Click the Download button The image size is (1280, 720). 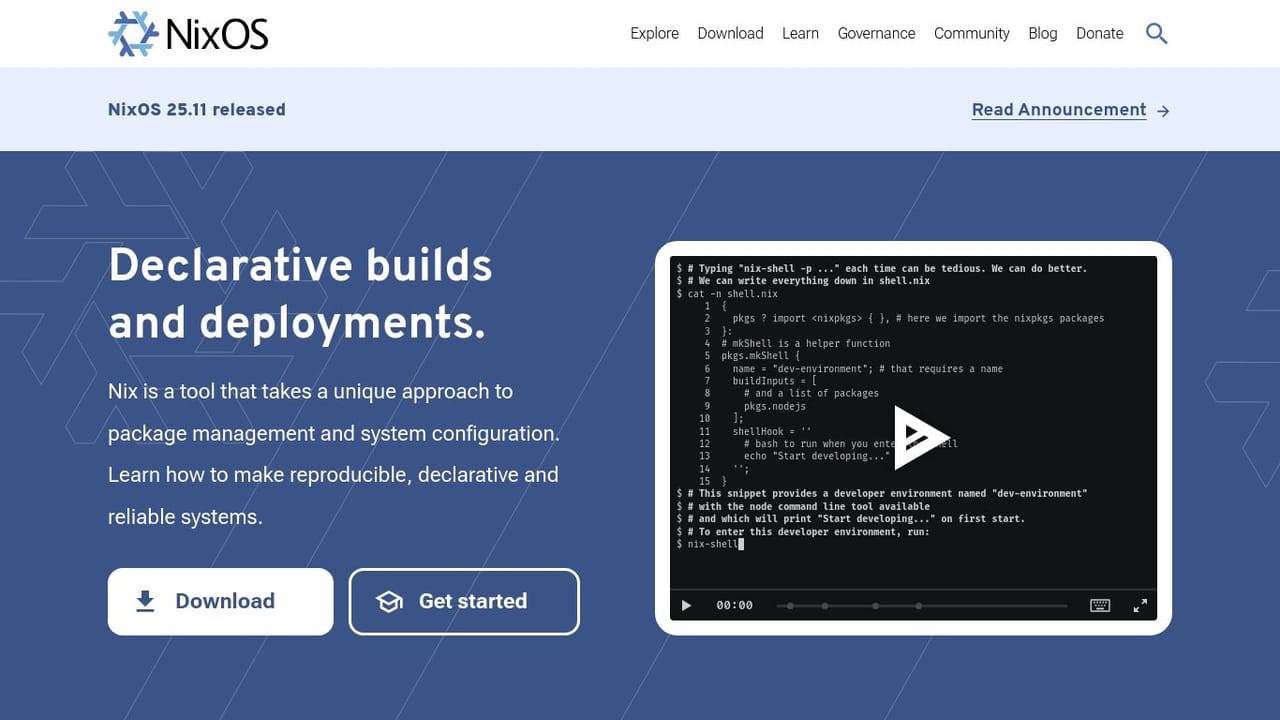220,601
